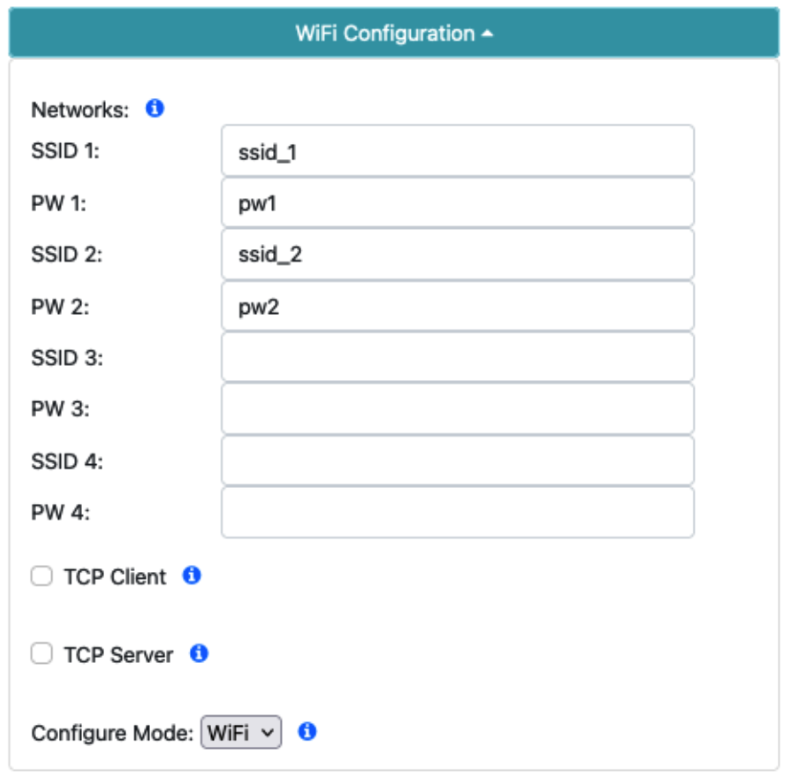Click the TCP Server label text

(x=118, y=655)
